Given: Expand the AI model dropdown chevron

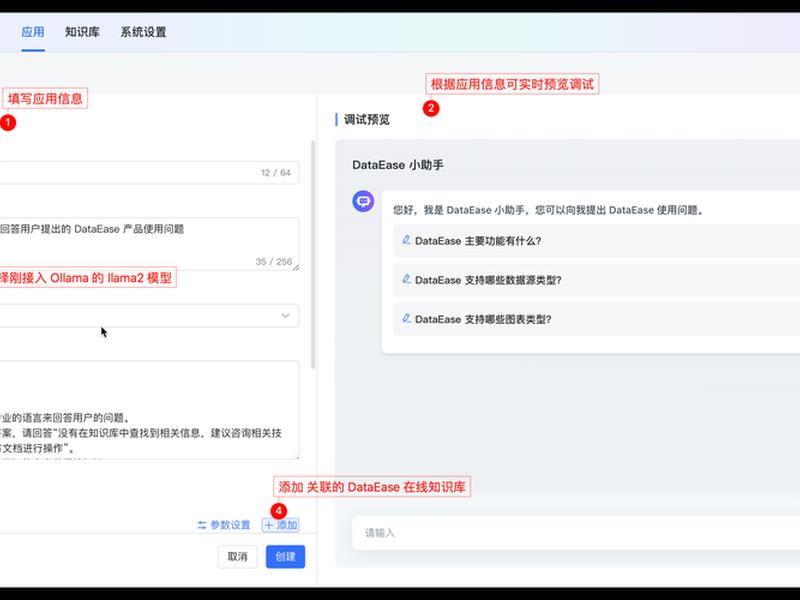Looking at the screenshot, I should [x=286, y=316].
